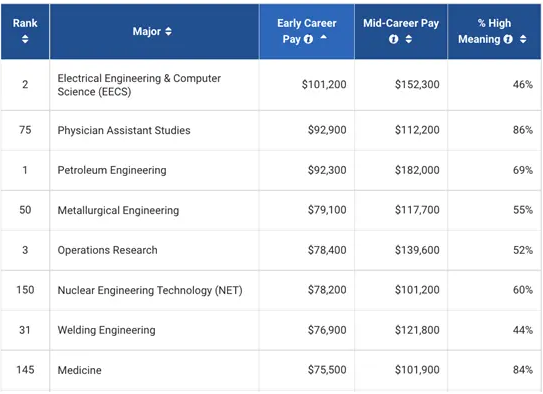Open the Welding Engineering major
Image resolution: width=543 pixels, height=394 pixels.
tap(106, 330)
